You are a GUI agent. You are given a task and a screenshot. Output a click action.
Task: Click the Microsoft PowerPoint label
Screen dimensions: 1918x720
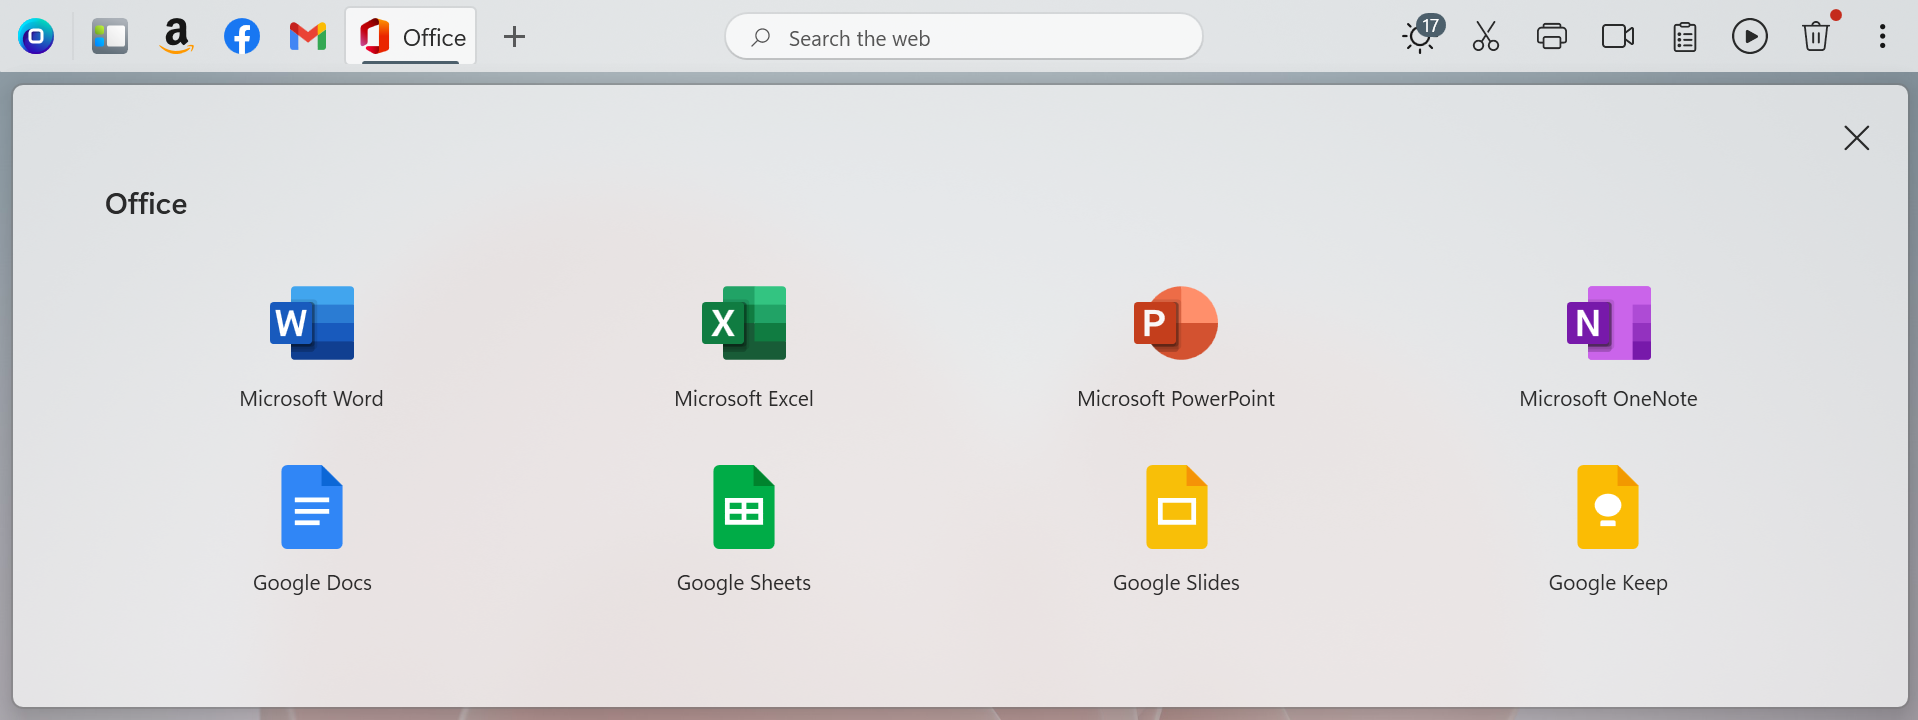pyautogui.click(x=1176, y=399)
